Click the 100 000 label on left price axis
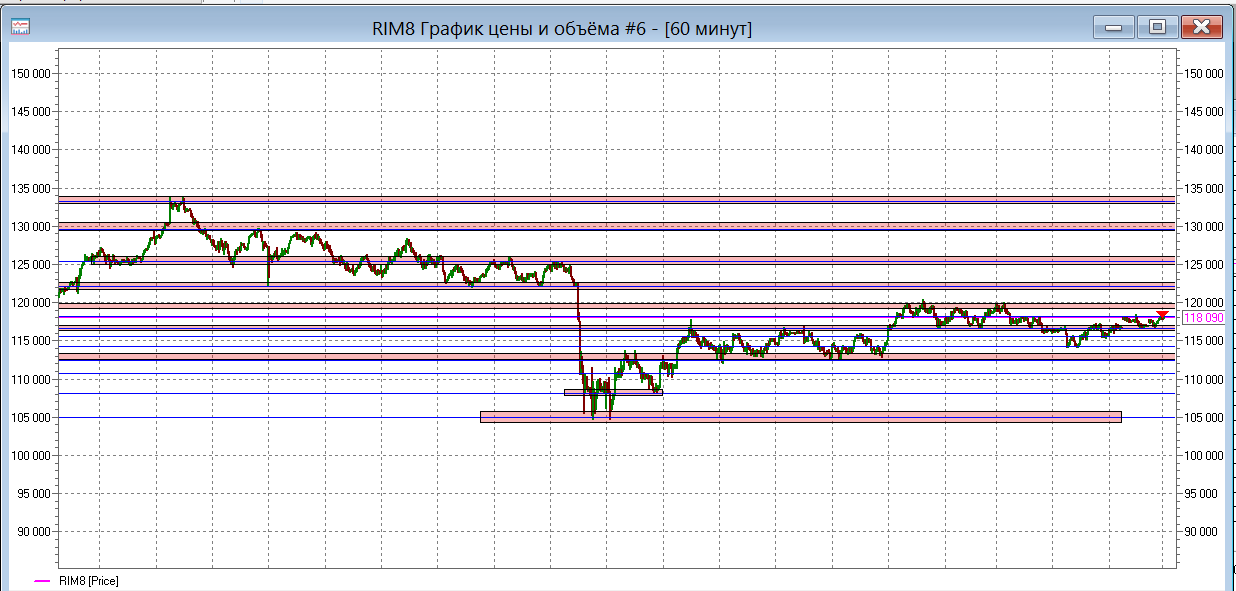The width and height of the screenshot is (1236, 591). pos(31,455)
